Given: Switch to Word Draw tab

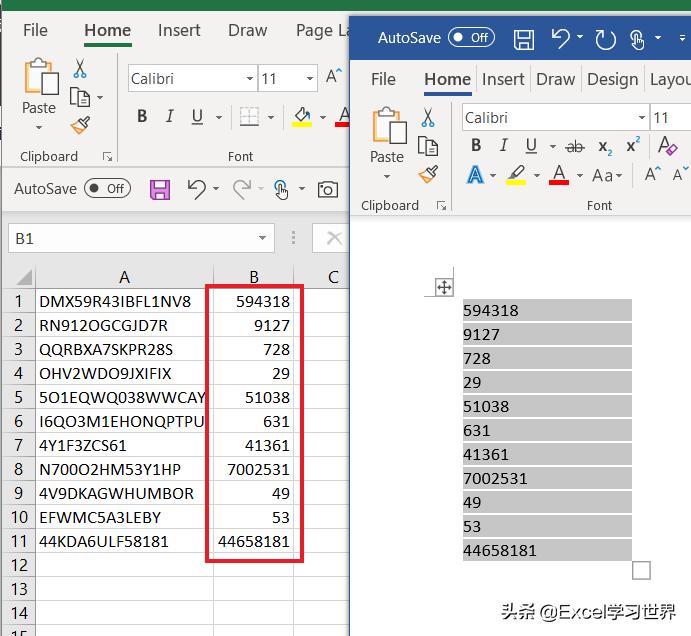Looking at the screenshot, I should click(555, 79).
